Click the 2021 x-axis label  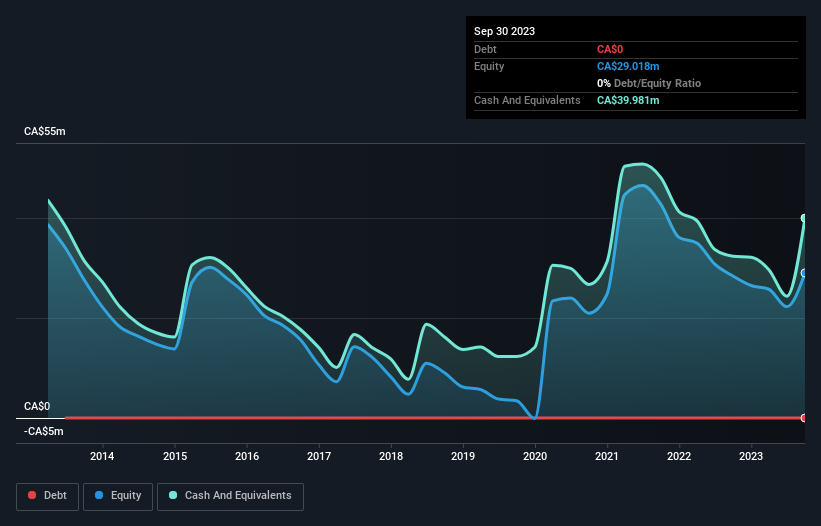tap(607, 456)
